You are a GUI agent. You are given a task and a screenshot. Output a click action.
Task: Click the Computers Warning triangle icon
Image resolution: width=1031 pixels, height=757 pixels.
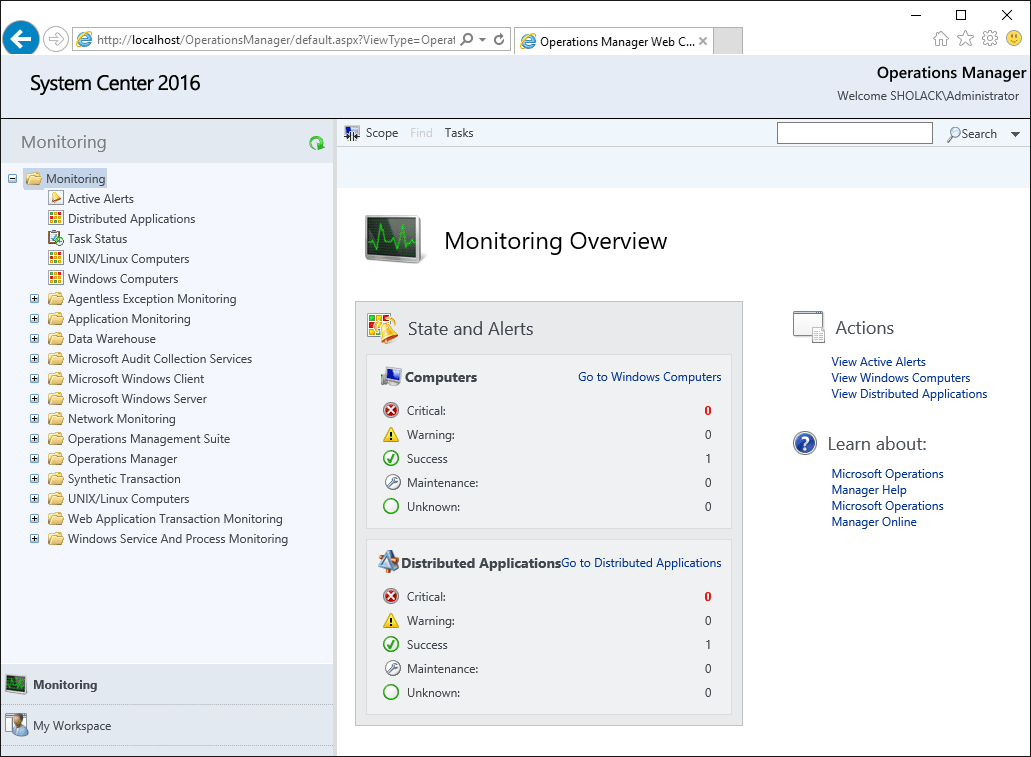(391, 435)
